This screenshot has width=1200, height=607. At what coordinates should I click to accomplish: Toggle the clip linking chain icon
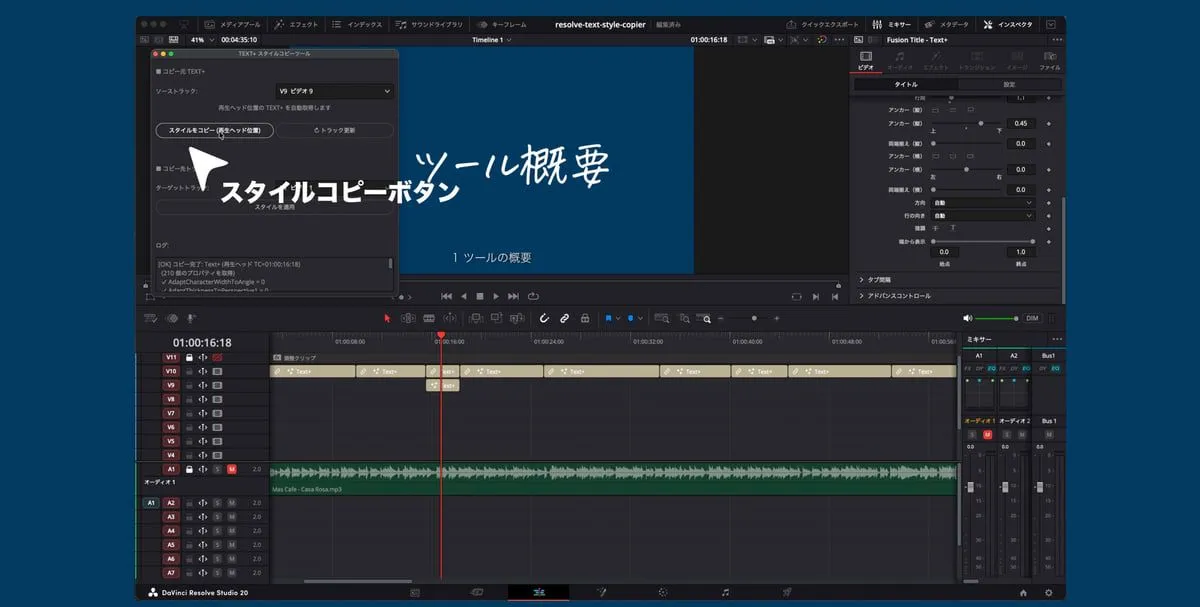coord(564,318)
